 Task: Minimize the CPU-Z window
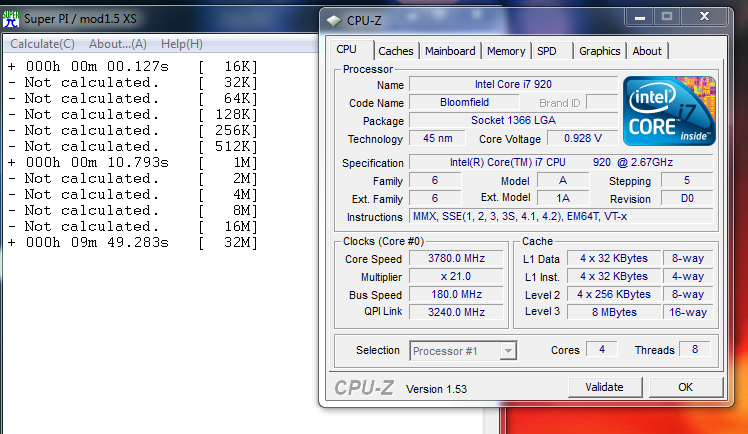point(640,17)
